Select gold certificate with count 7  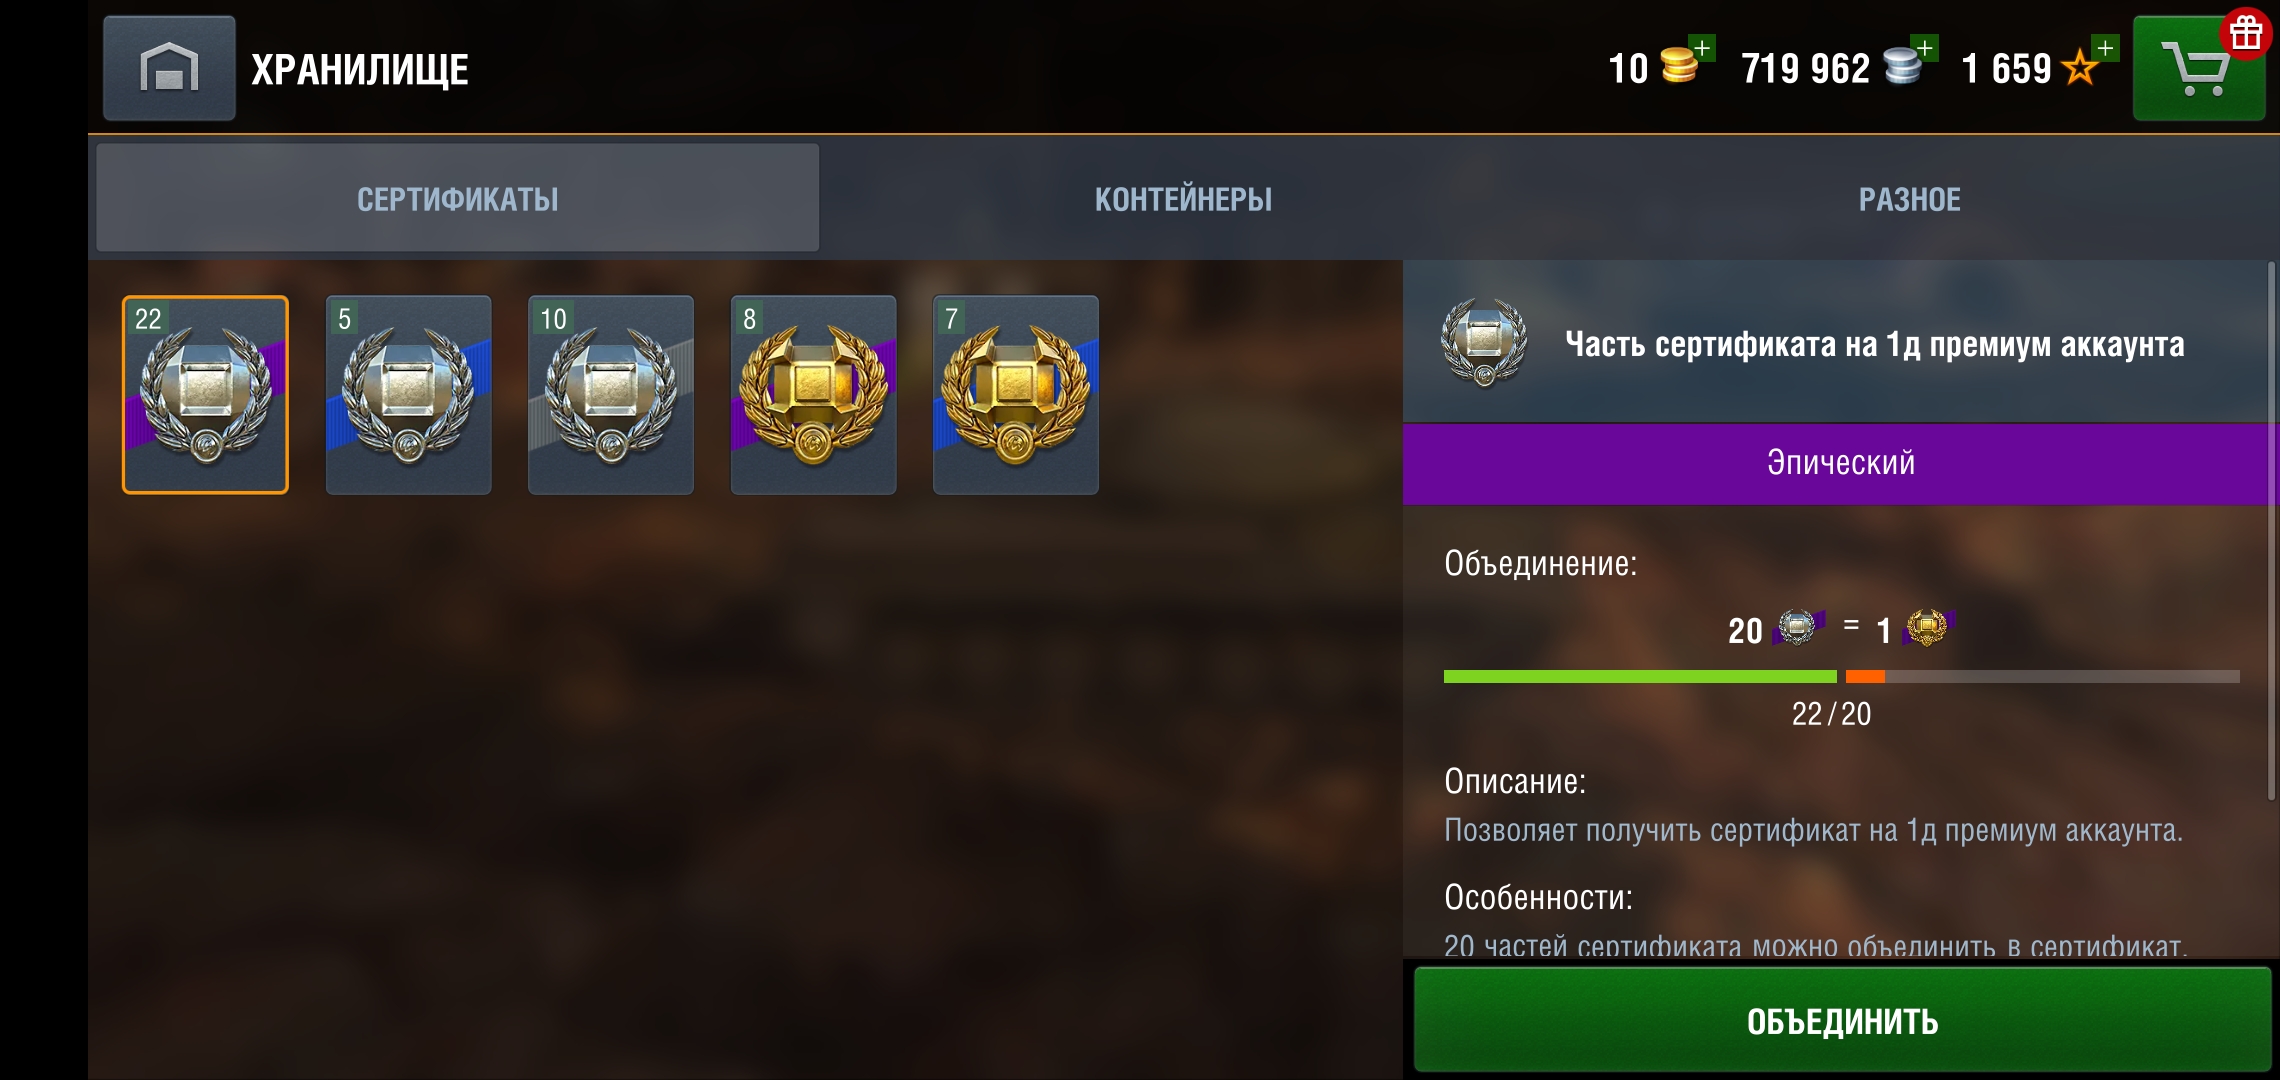1015,394
